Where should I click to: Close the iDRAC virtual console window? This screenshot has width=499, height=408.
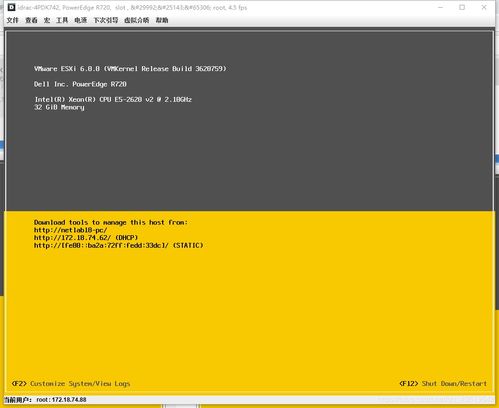484,7
